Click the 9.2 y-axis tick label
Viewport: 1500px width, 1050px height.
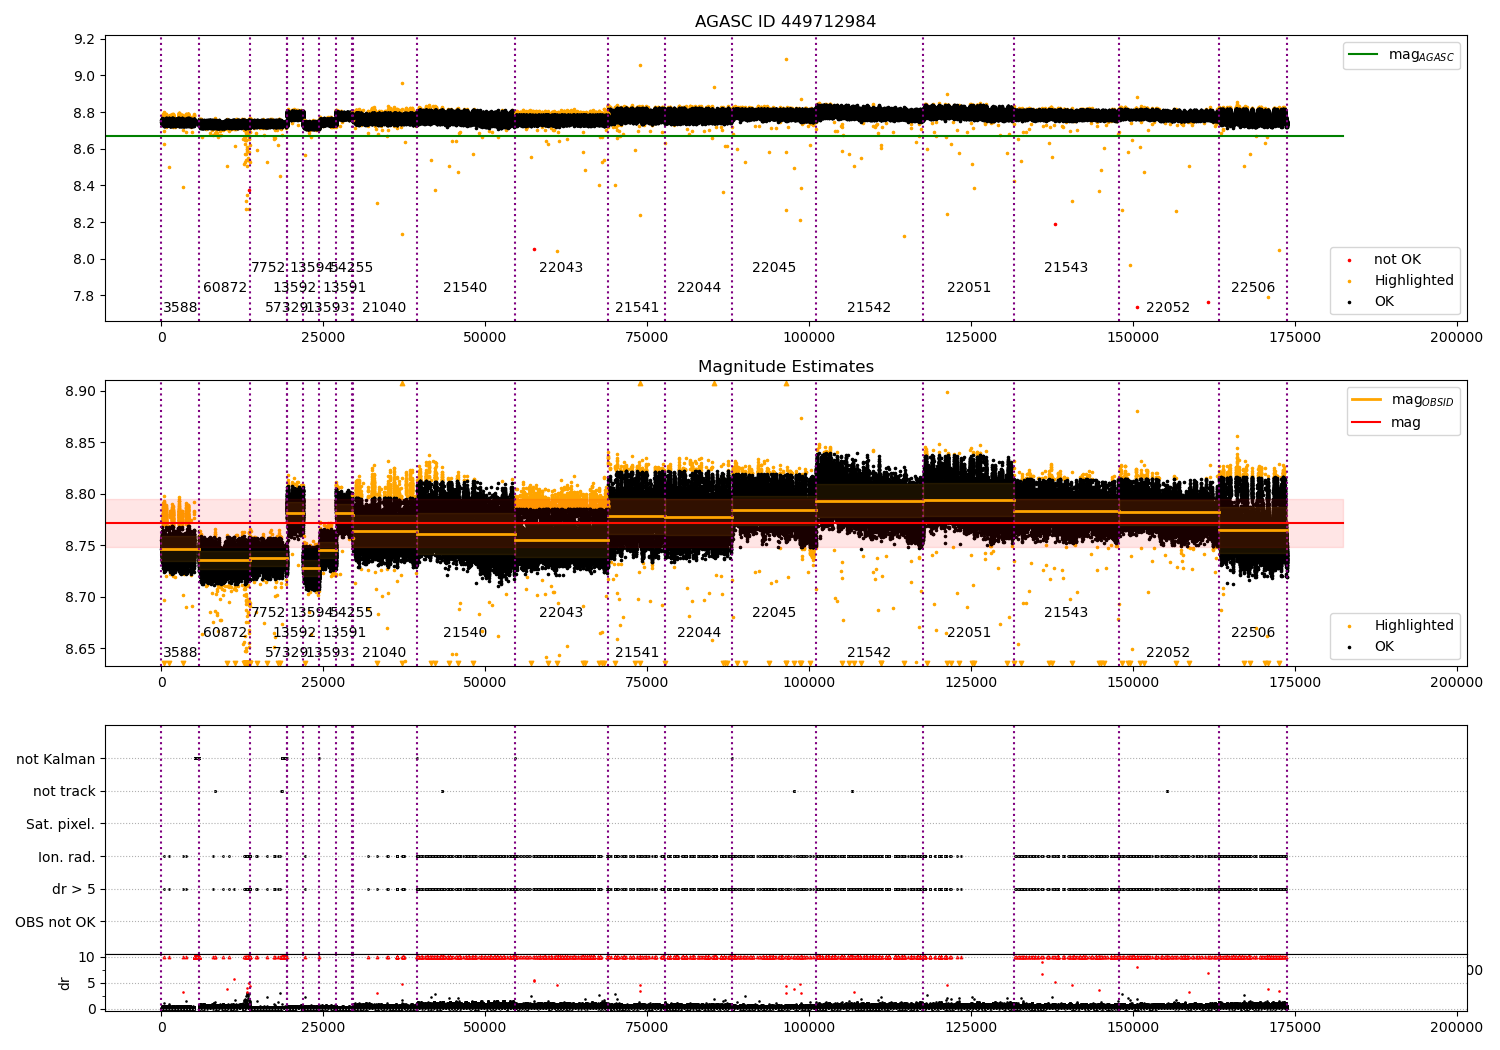click(x=85, y=40)
